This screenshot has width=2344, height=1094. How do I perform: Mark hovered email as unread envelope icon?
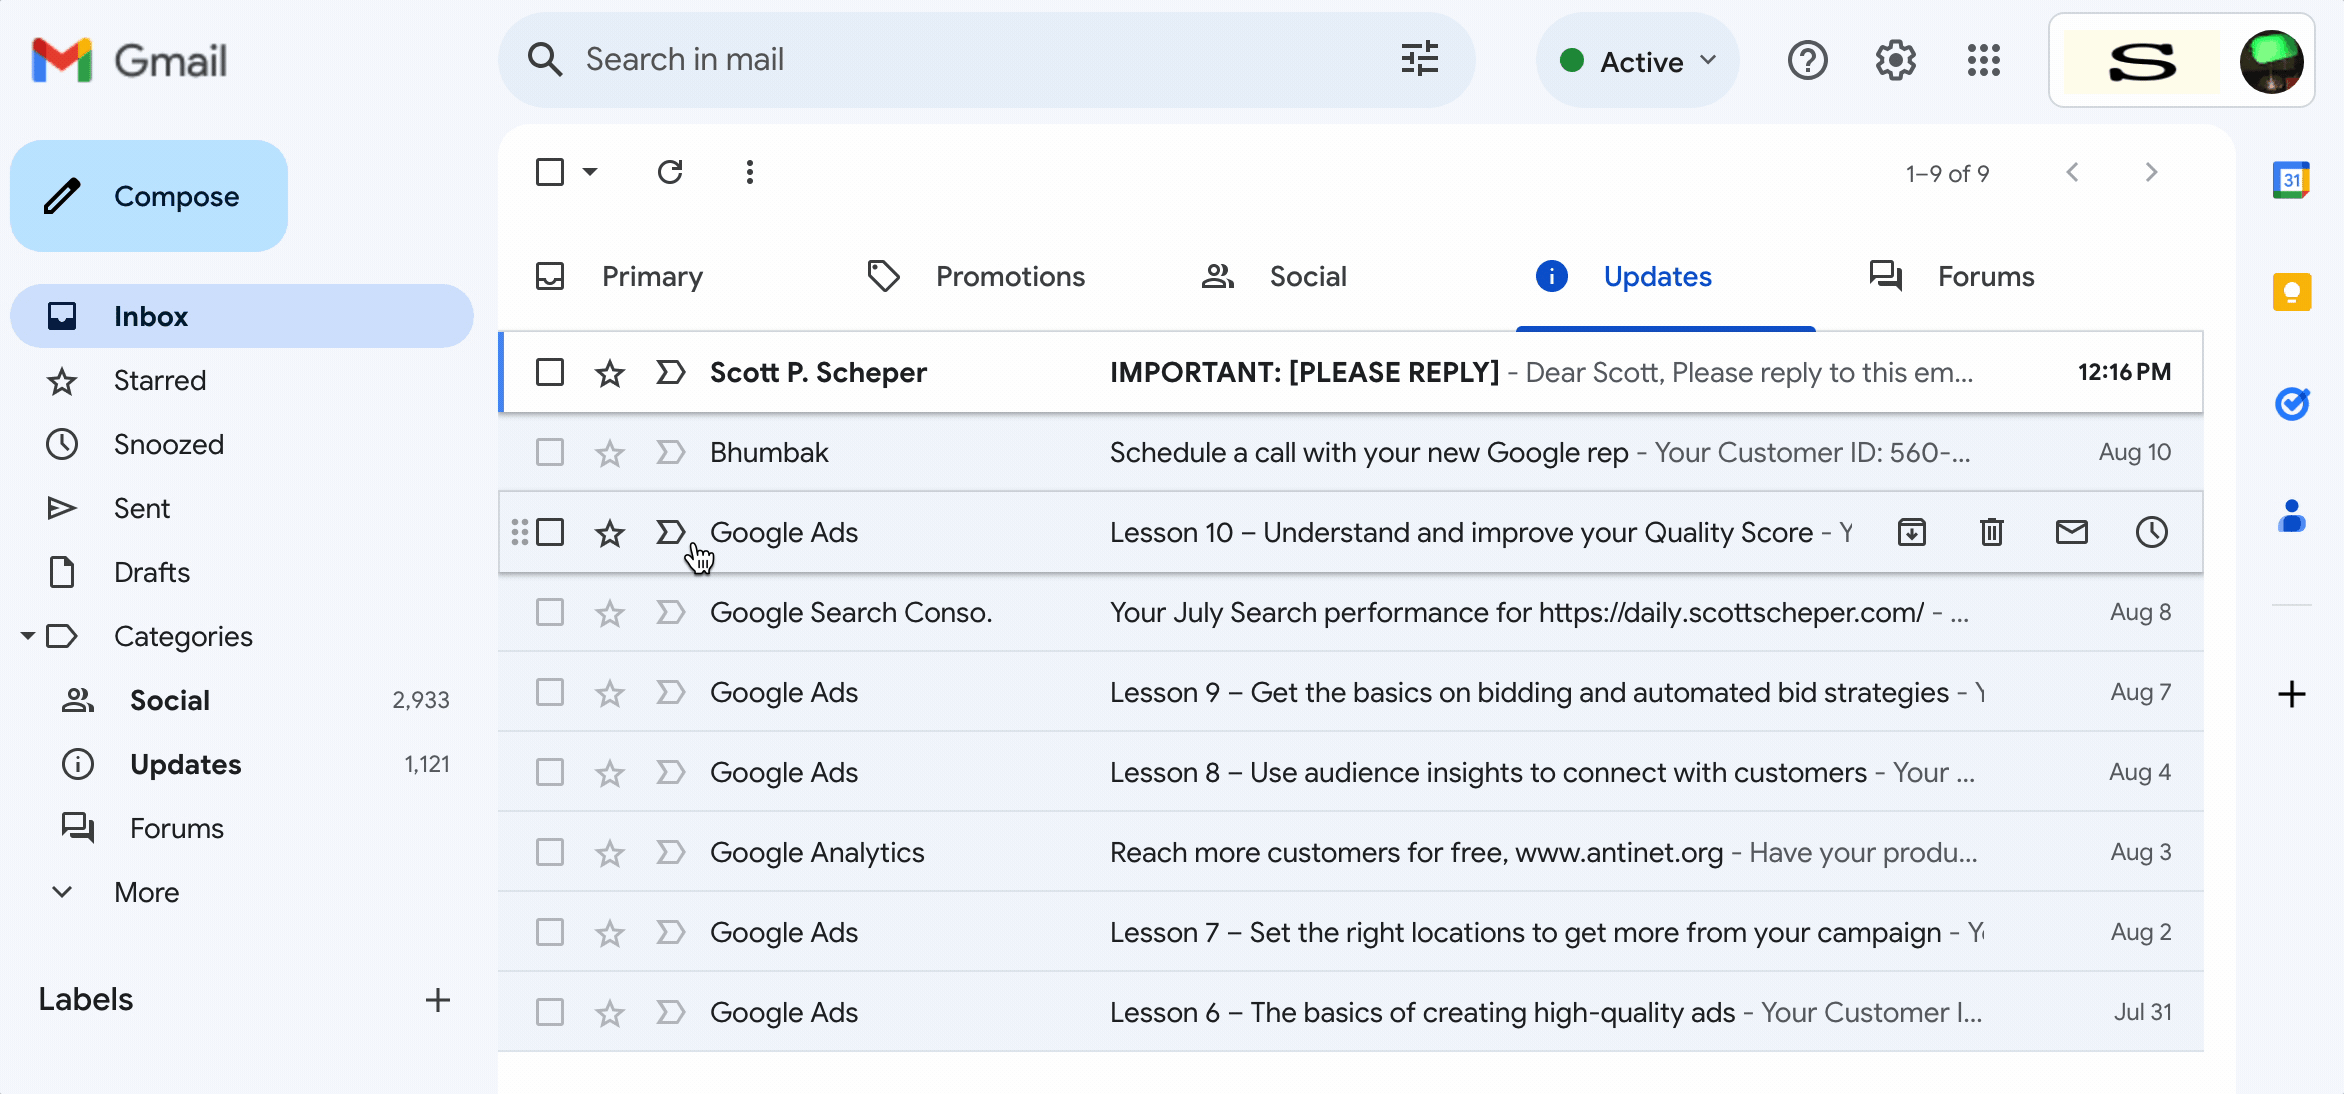click(2071, 532)
